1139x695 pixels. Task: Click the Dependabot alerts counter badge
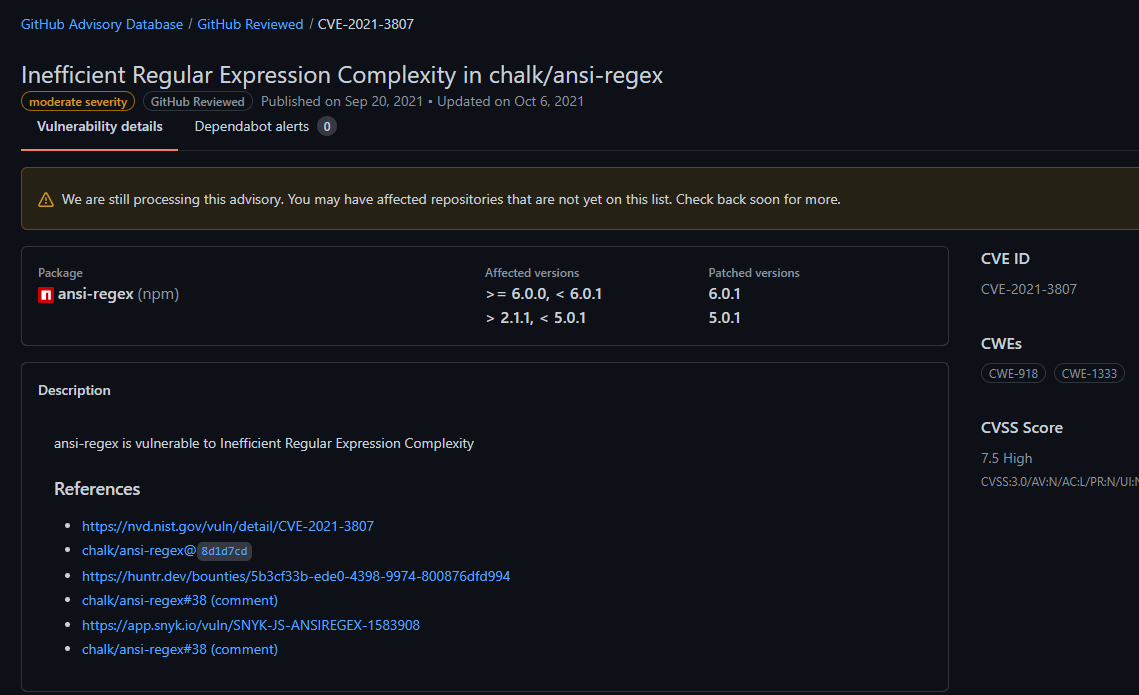pos(327,126)
